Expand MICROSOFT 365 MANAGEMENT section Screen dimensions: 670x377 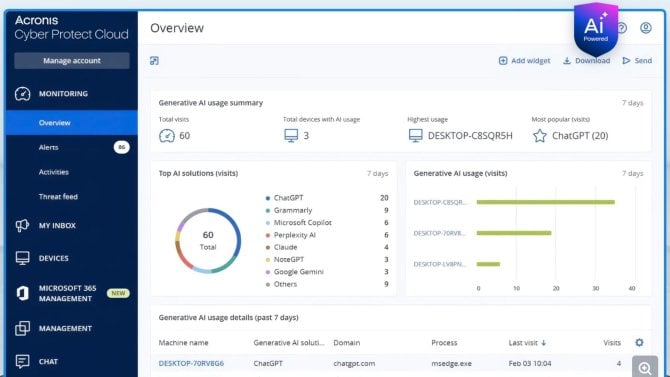point(67,293)
